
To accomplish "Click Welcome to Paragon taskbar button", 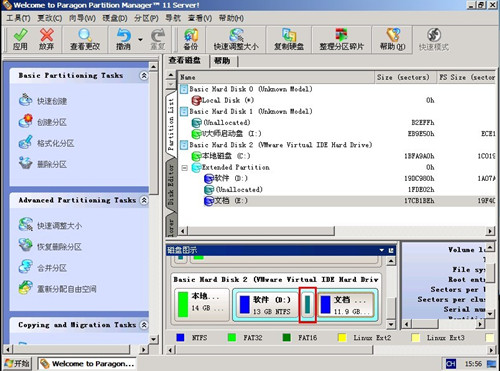I will pyautogui.click(x=88, y=364).
